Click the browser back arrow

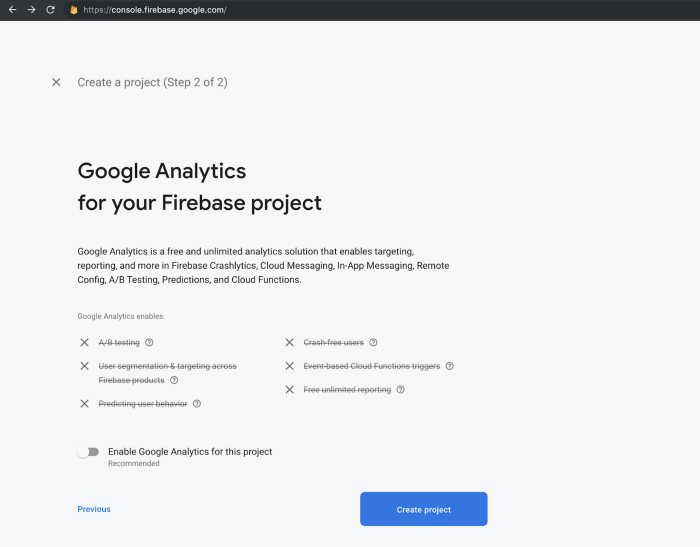(12, 10)
